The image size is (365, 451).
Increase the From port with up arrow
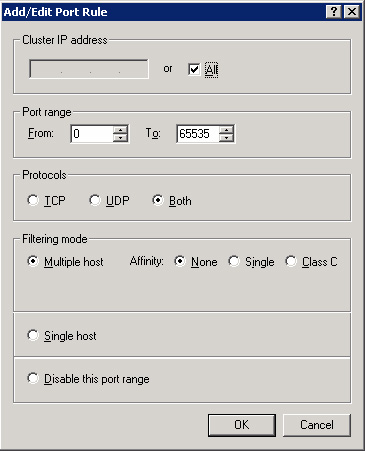pos(120,130)
